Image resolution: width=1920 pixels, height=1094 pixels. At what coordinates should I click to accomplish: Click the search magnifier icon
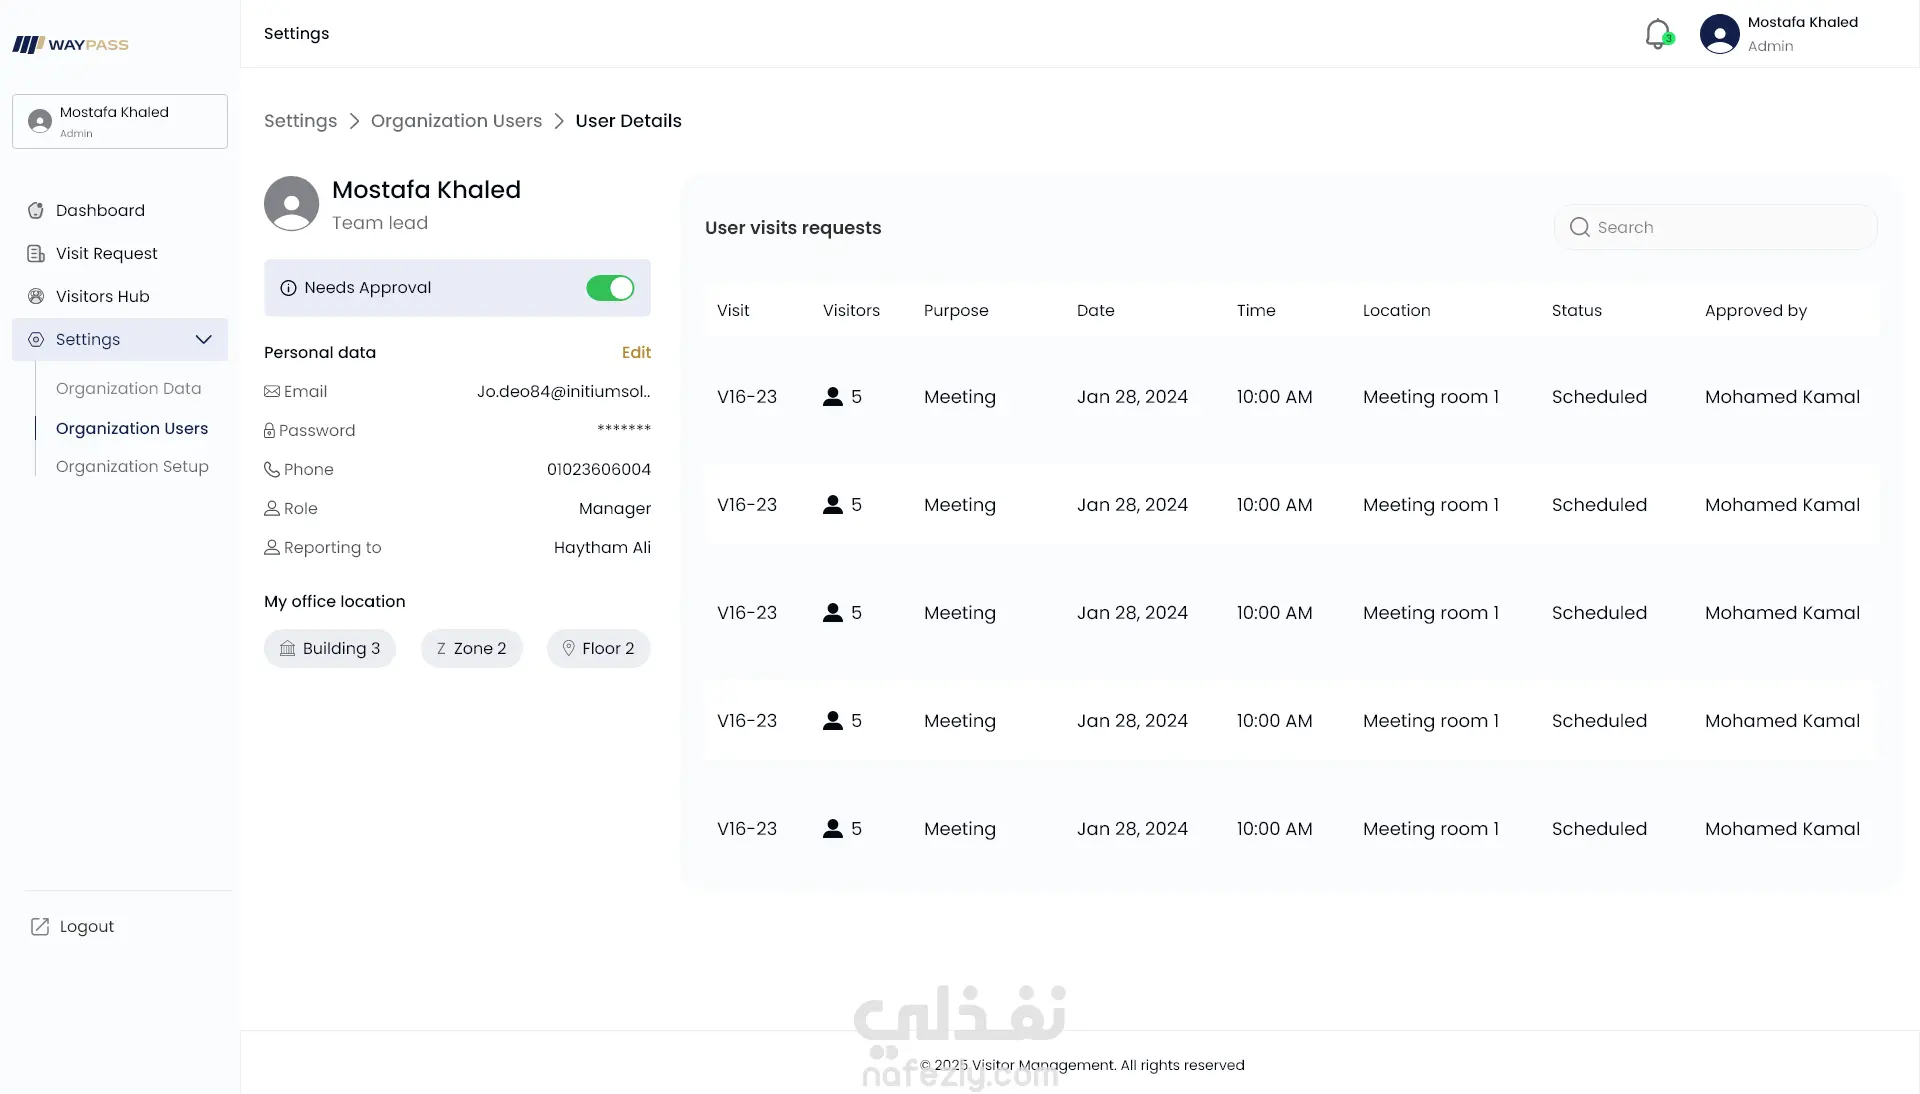point(1579,227)
